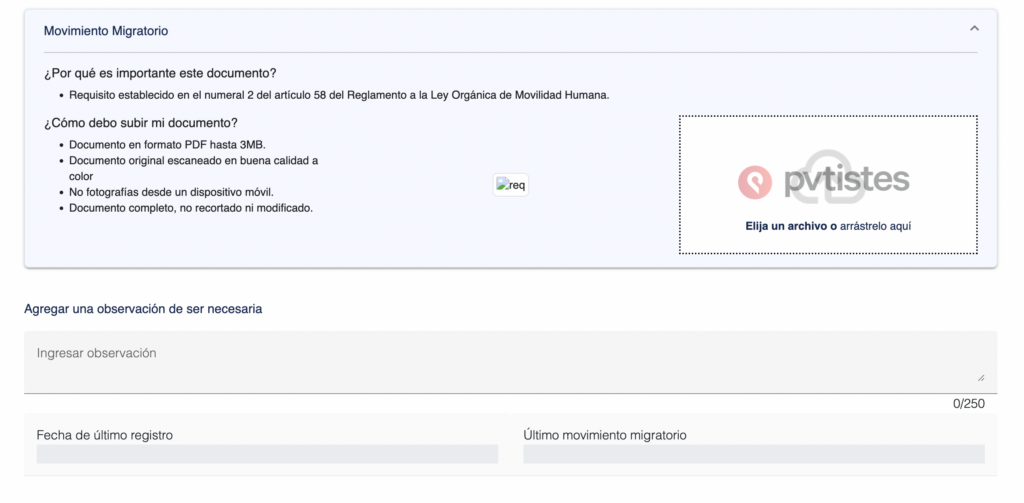Click the '¿Cómo debo subir mi documento?' heading

[x=141, y=123]
